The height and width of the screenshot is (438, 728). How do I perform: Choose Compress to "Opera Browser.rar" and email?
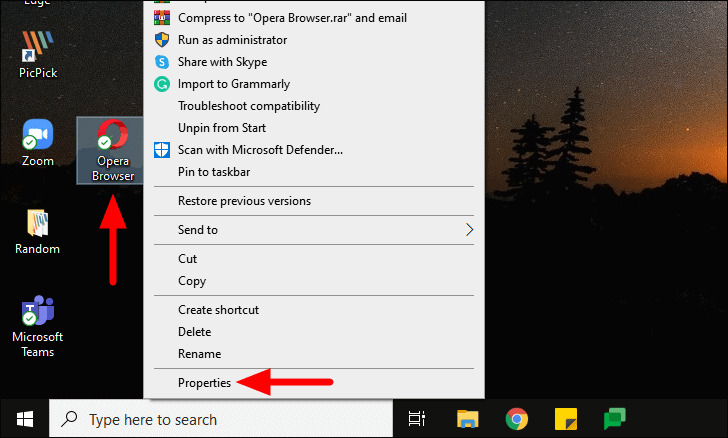(314, 18)
